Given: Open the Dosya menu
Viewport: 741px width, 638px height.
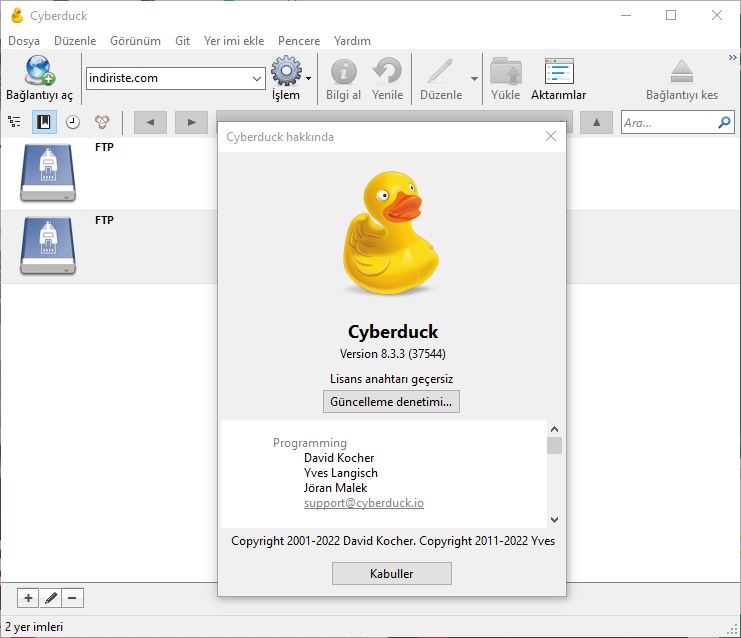Looking at the screenshot, I should pyautogui.click(x=24, y=41).
